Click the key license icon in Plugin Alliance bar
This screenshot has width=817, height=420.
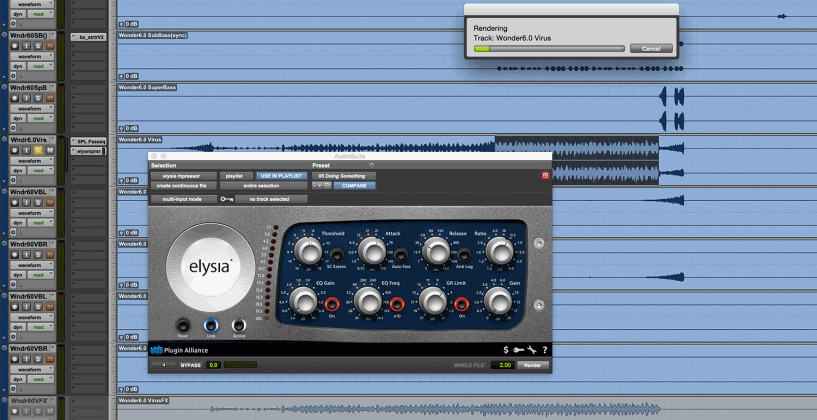click(519, 350)
